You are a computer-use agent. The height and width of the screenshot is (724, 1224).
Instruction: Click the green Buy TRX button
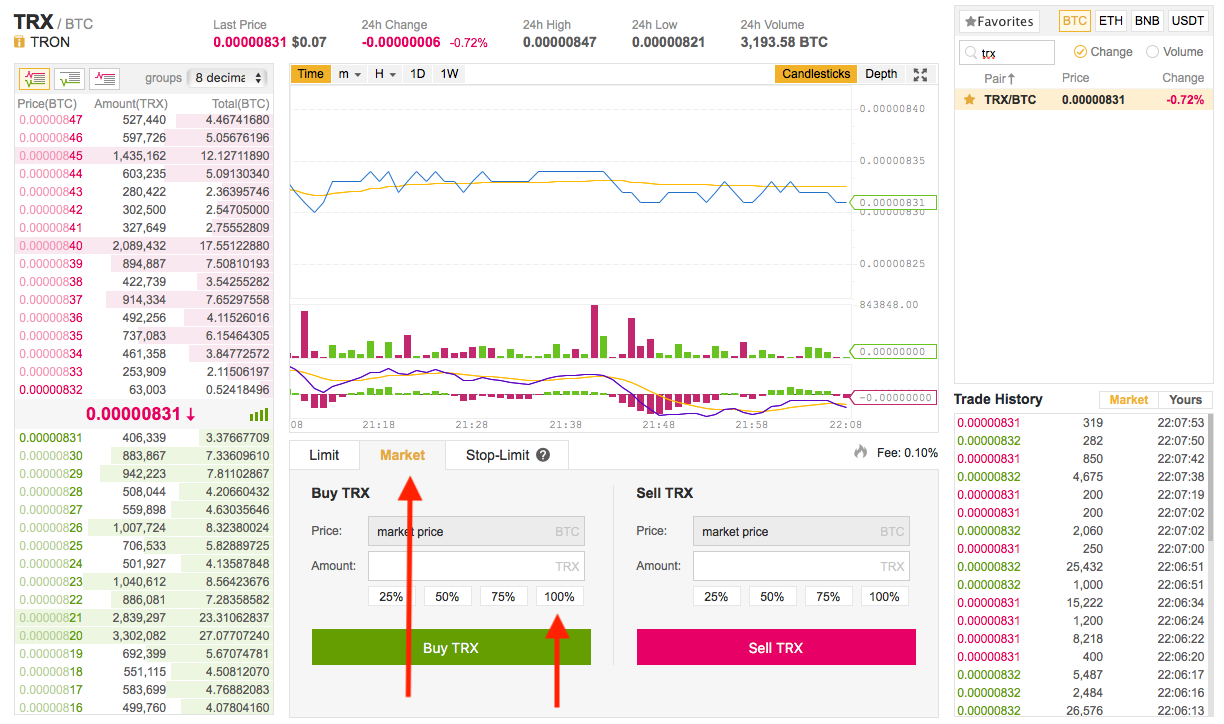pos(451,647)
